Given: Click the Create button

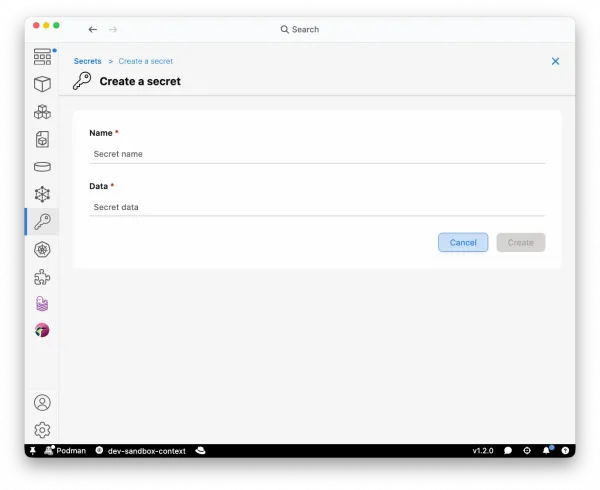Looking at the screenshot, I should point(521,242).
